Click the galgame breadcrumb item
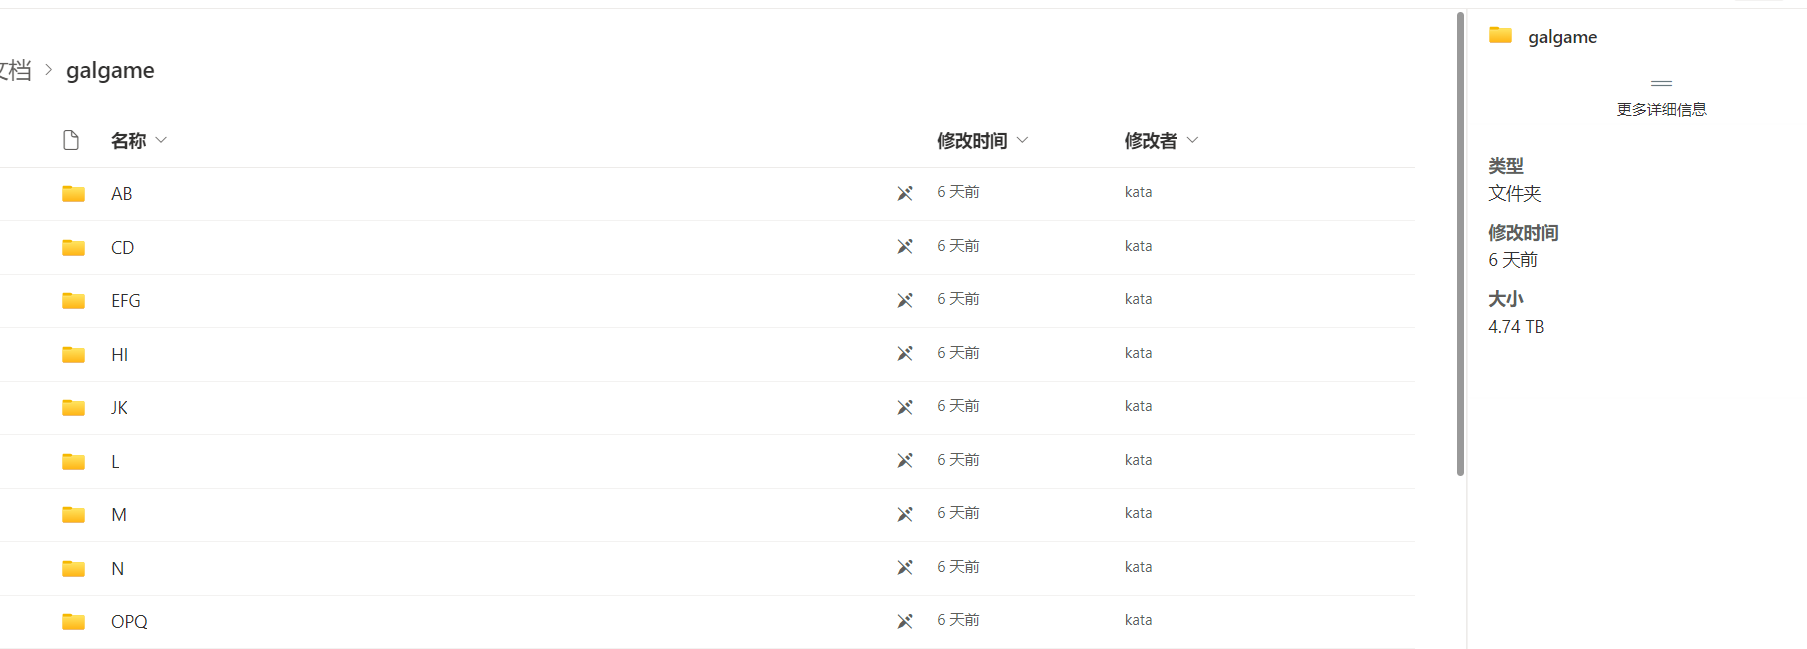The image size is (1807, 649). point(110,70)
